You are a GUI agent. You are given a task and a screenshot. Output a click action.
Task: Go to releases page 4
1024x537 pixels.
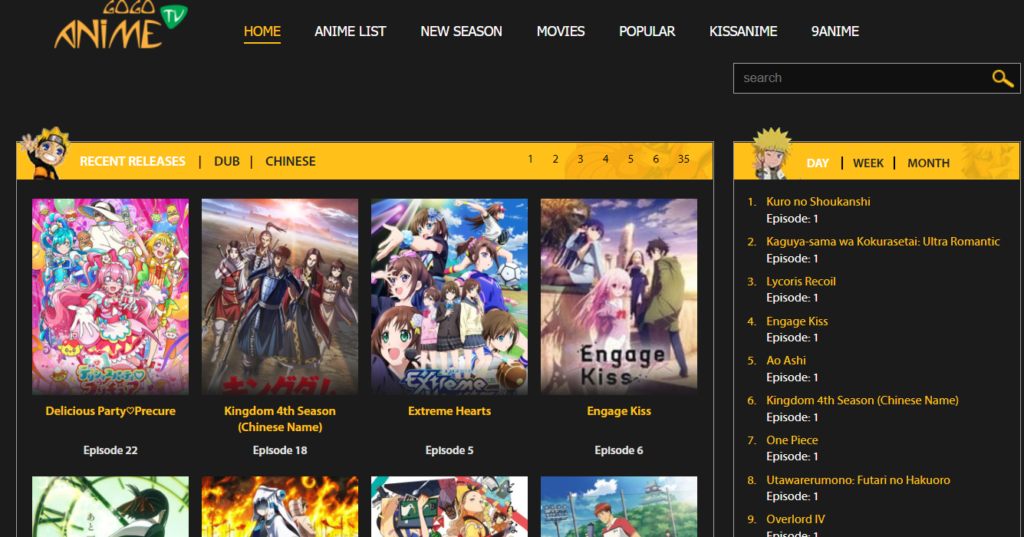tap(605, 159)
